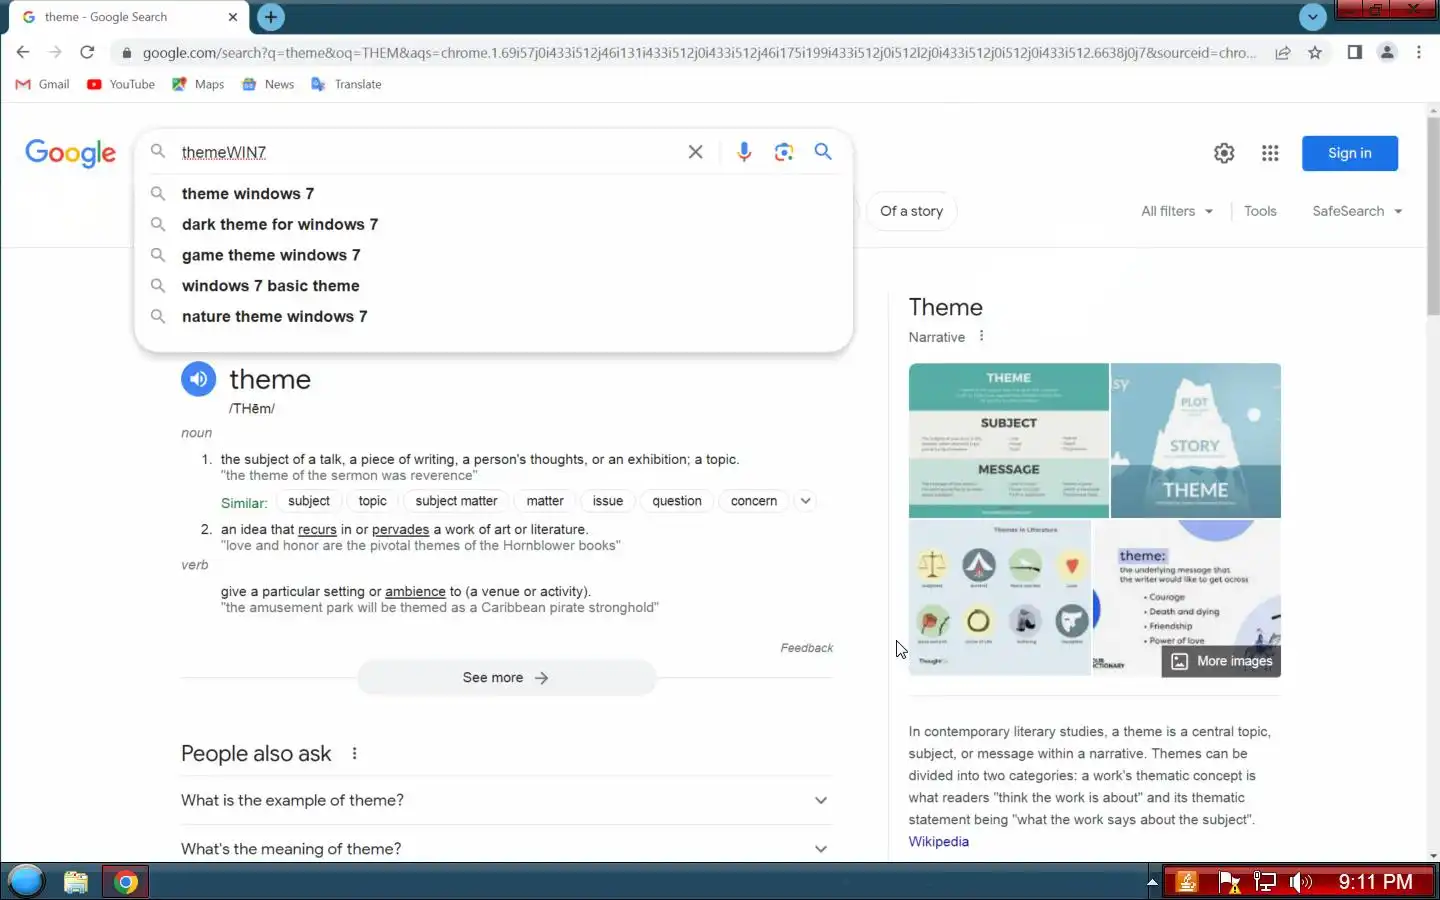Open the Chrome side panel
This screenshot has height=900, width=1440.
pyautogui.click(x=1354, y=52)
